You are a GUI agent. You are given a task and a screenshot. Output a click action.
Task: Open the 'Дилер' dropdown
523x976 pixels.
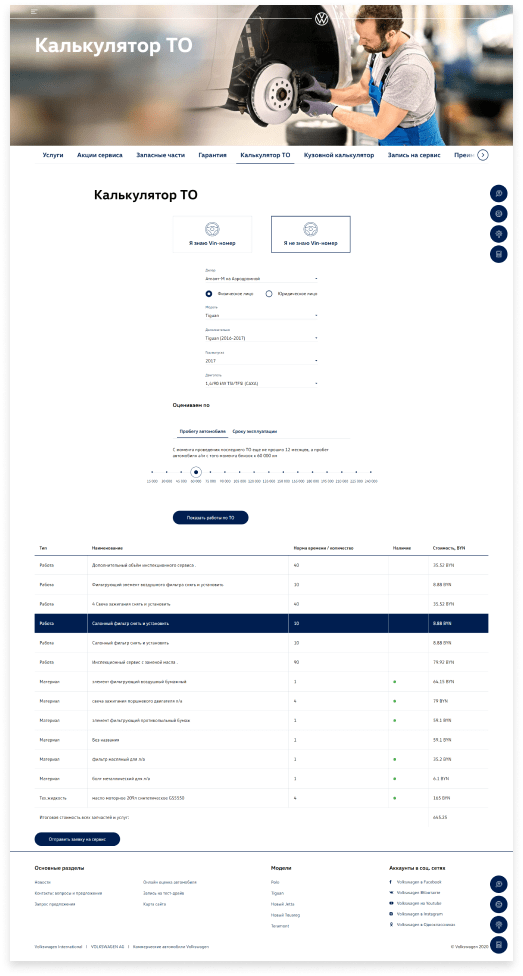coord(262,279)
